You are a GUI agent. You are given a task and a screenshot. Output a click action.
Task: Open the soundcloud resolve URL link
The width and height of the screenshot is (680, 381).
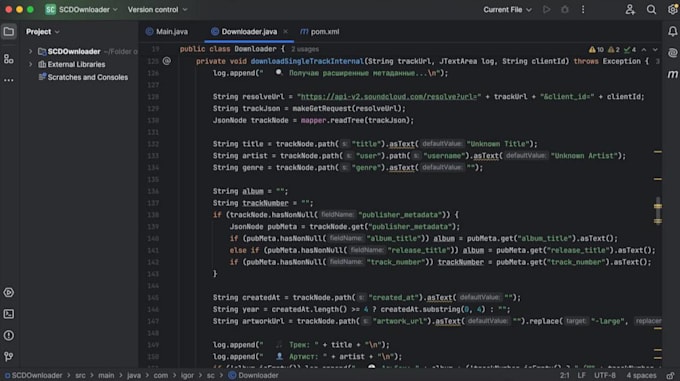point(389,97)
